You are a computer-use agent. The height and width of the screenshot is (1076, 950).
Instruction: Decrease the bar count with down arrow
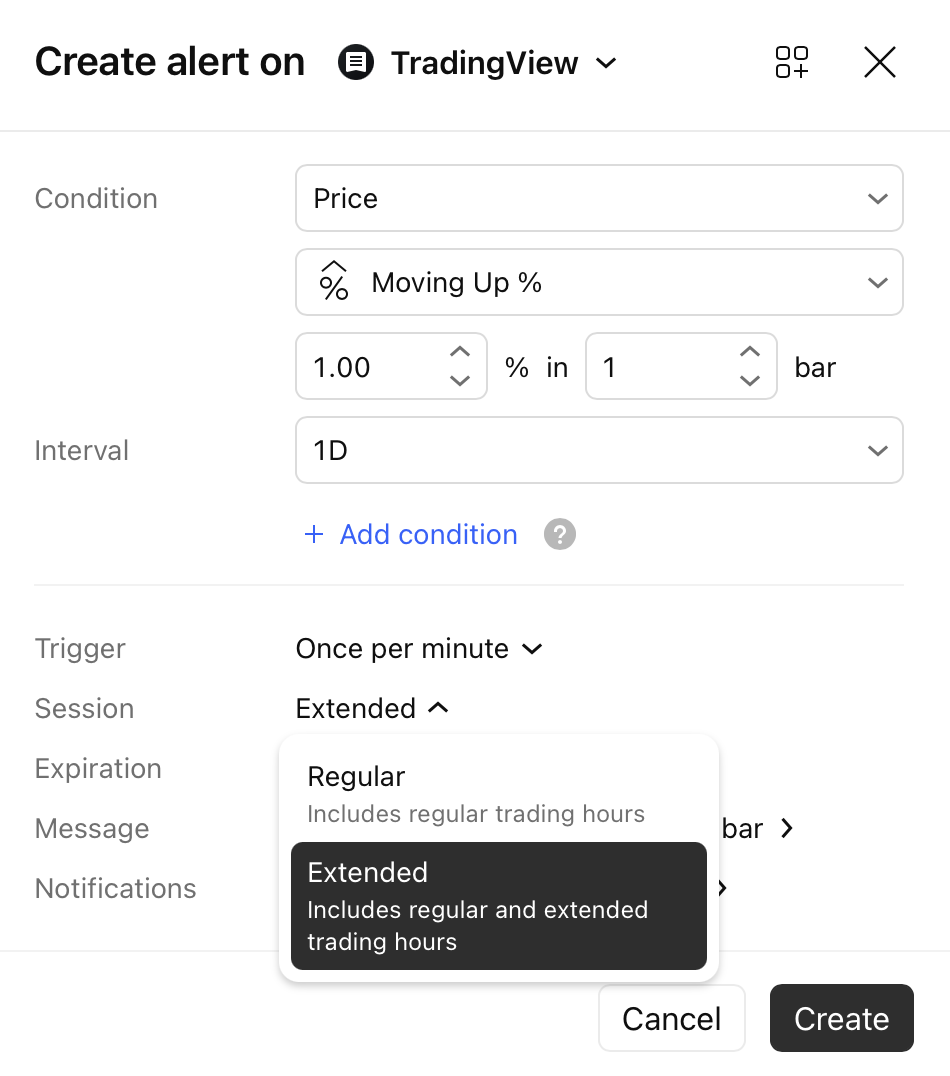tap(750, 380)
